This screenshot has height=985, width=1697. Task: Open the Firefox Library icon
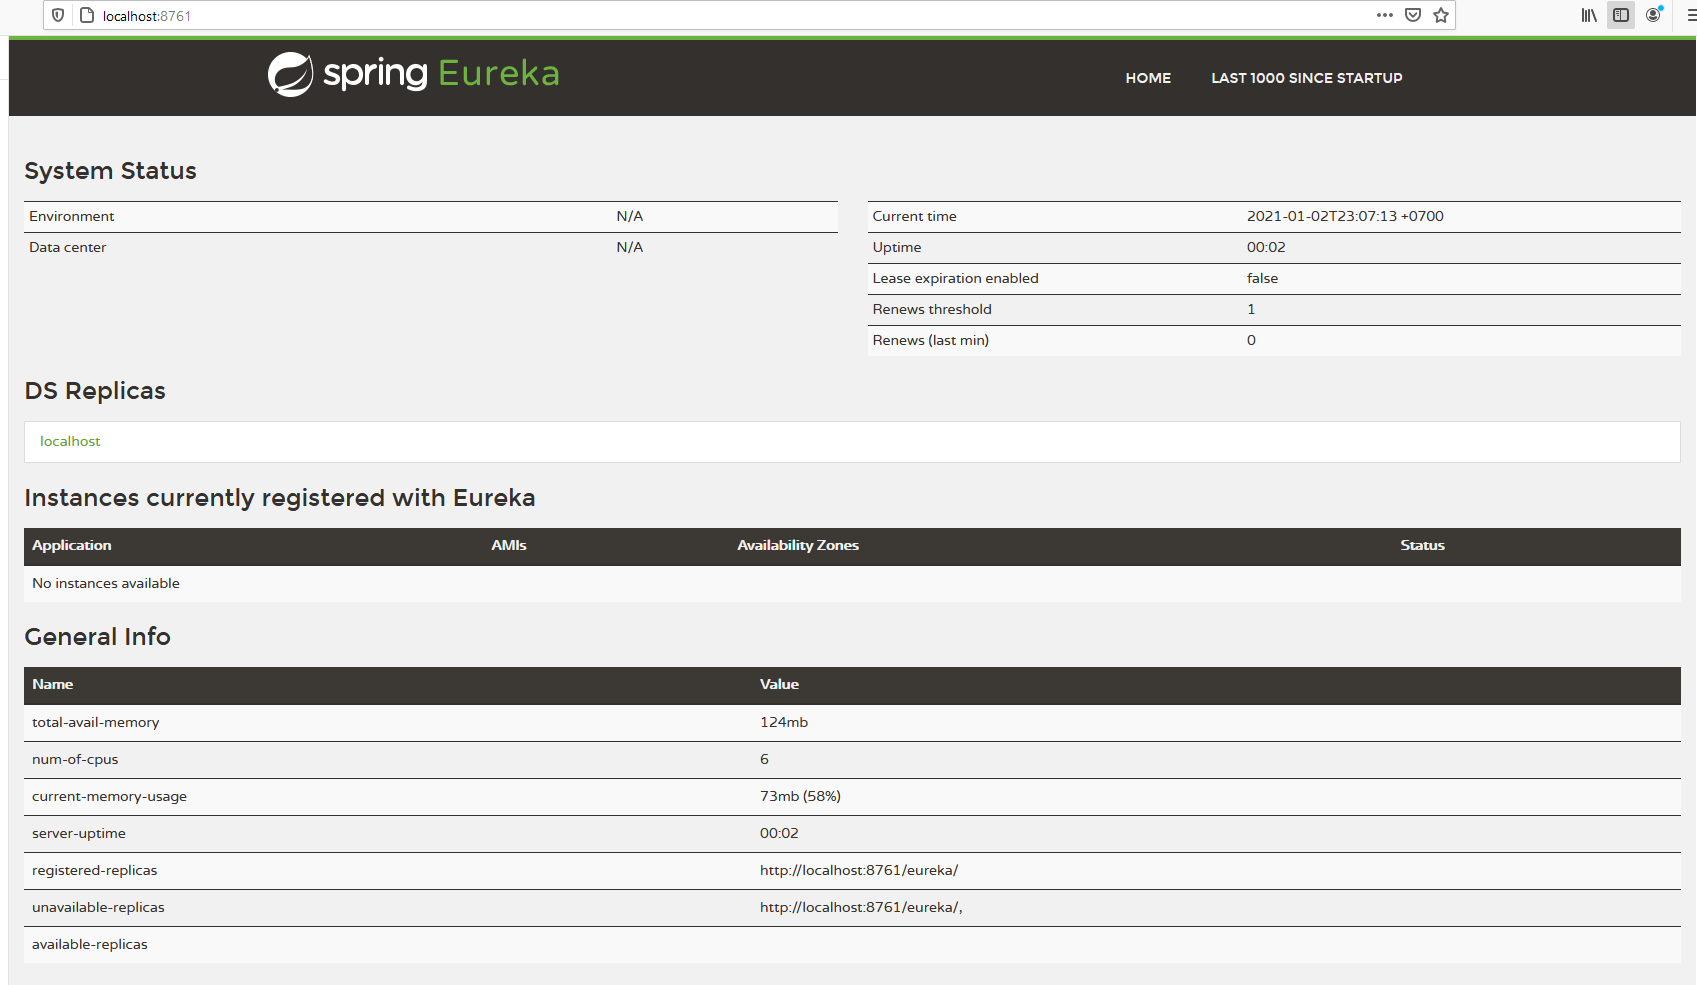pyautogui.click(x=1588, y=15)
